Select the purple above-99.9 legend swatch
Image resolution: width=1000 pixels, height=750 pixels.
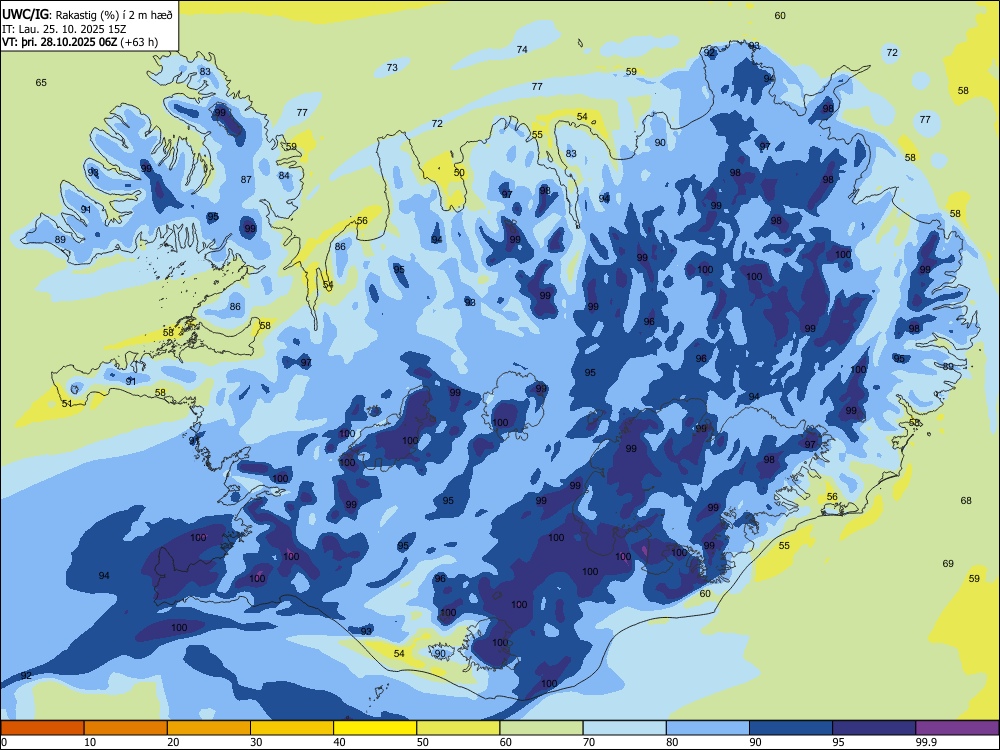point(957,728)
